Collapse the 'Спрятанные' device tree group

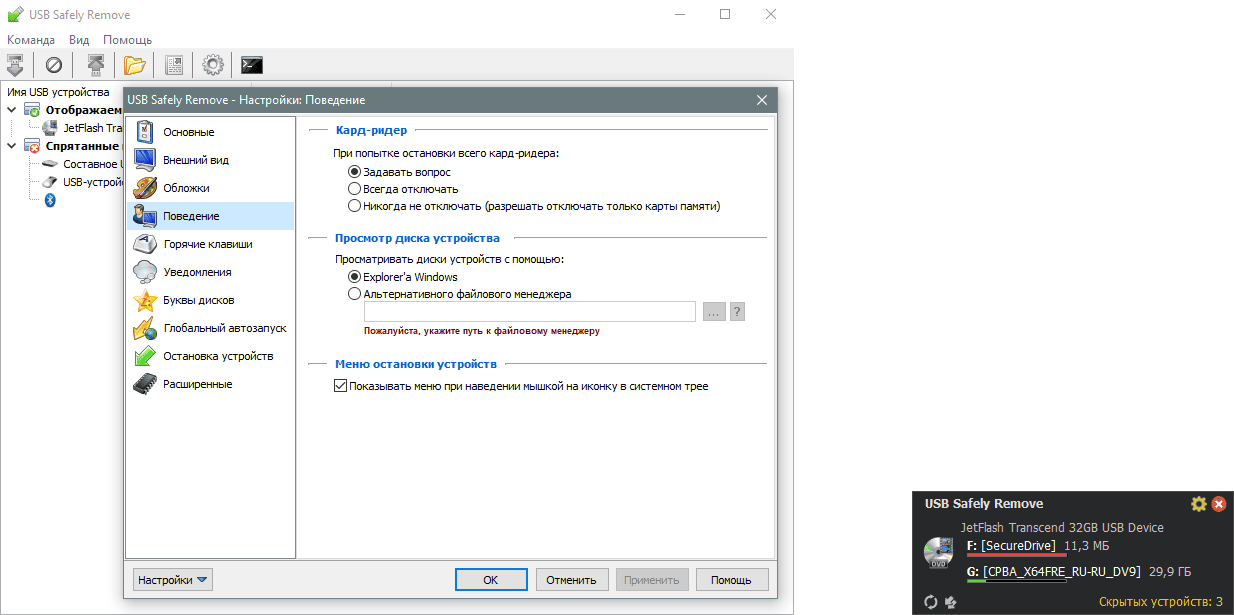12,145
